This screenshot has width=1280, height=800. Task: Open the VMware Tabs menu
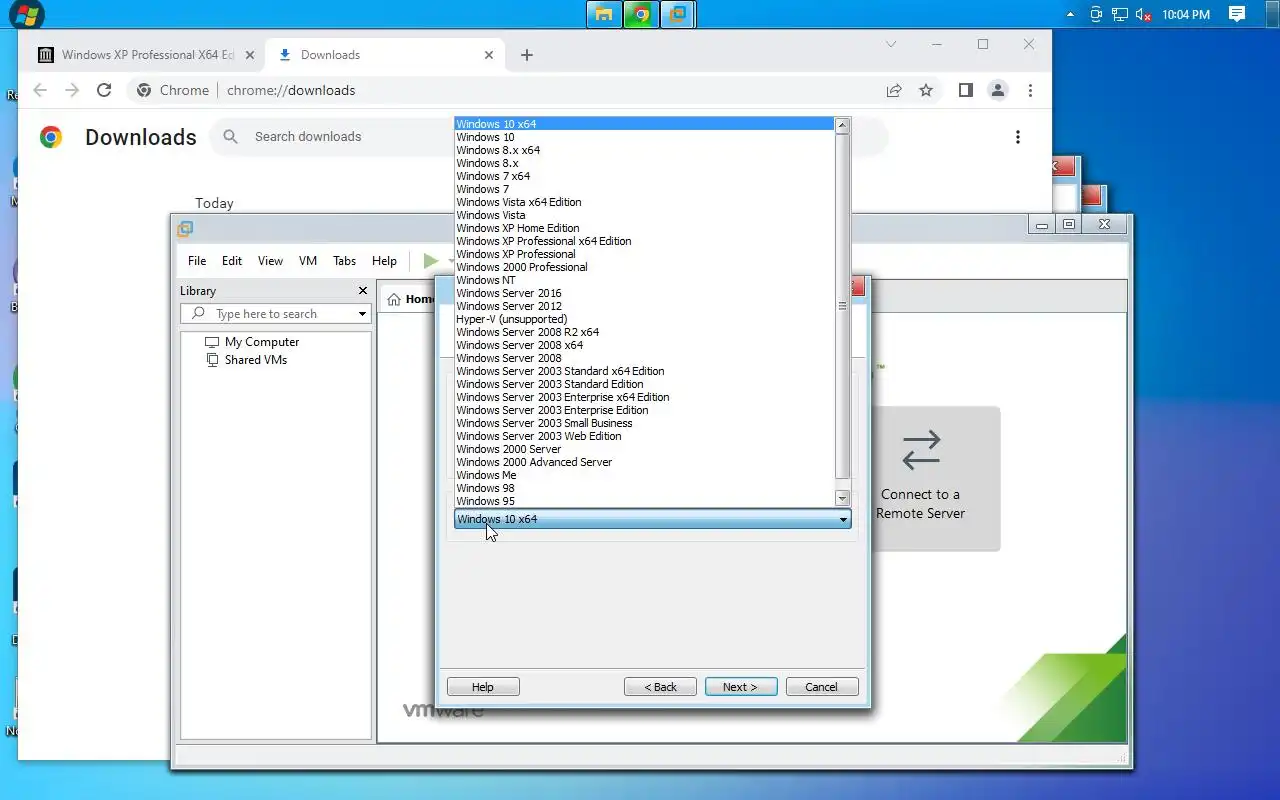click(x=344, y=261)
